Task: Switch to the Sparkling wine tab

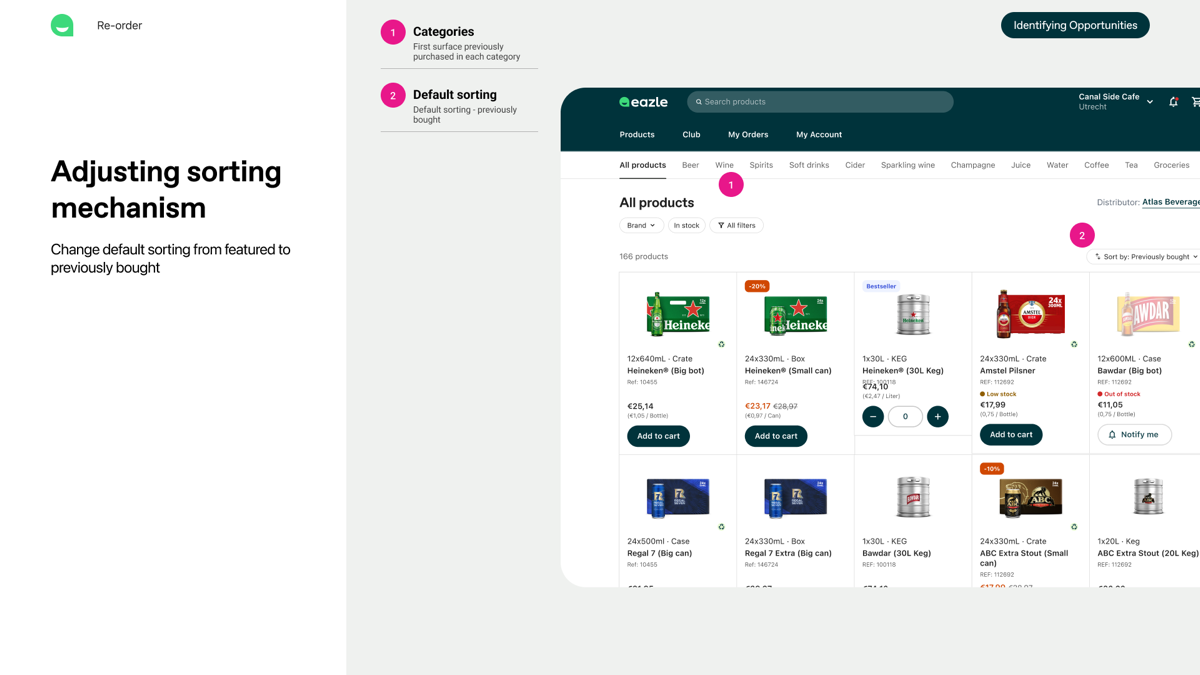Action: pyautogui.click(x=908, y=165)
